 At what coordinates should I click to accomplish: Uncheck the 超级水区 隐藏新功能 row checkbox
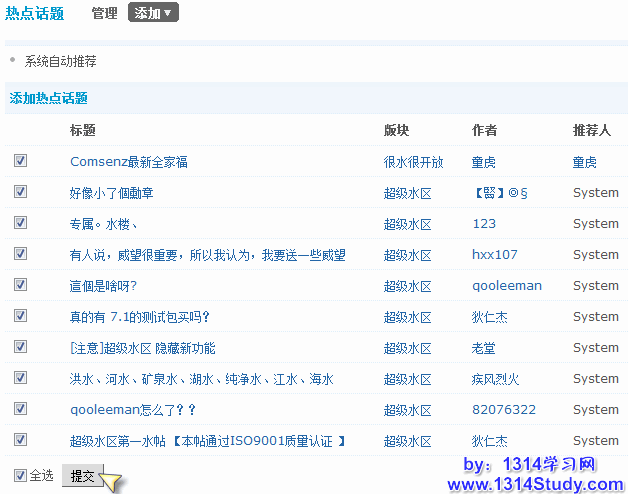click(21, 347)
